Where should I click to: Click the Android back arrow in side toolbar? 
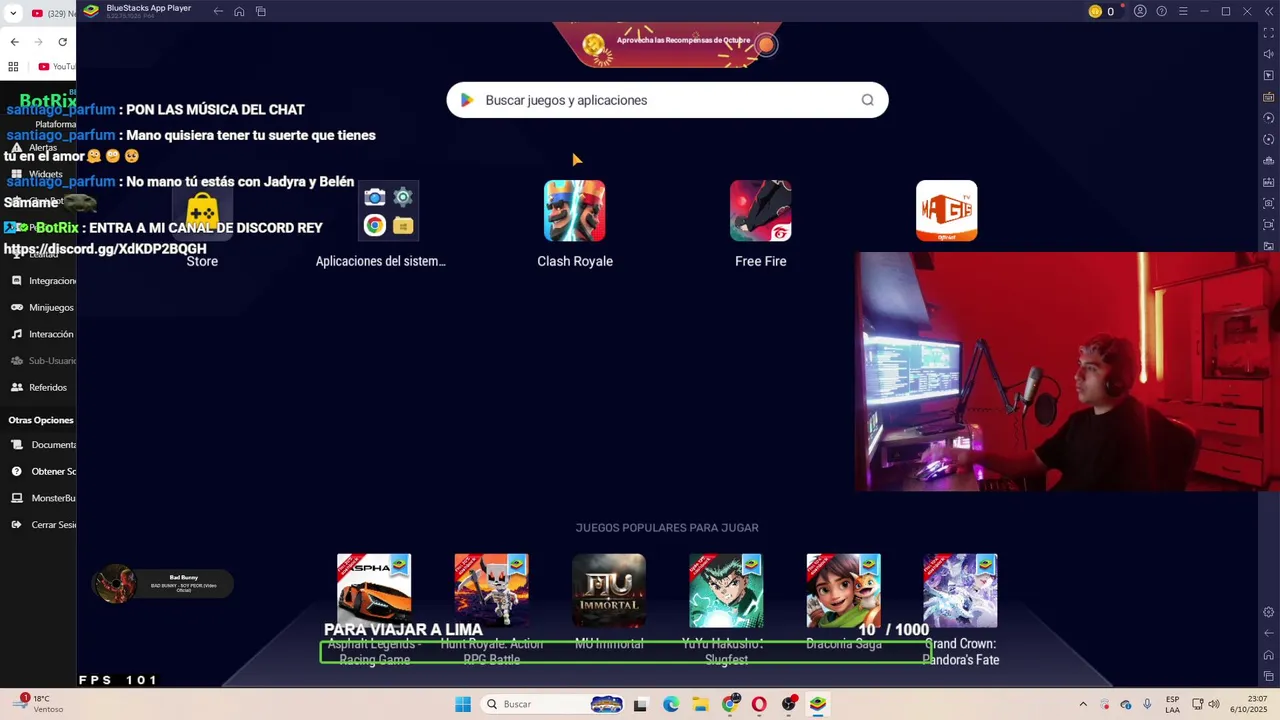click(1269, 633)
